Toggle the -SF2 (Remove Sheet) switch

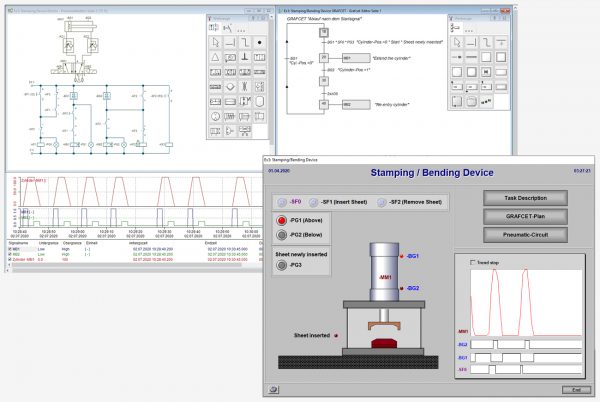(x=381, y=202)
